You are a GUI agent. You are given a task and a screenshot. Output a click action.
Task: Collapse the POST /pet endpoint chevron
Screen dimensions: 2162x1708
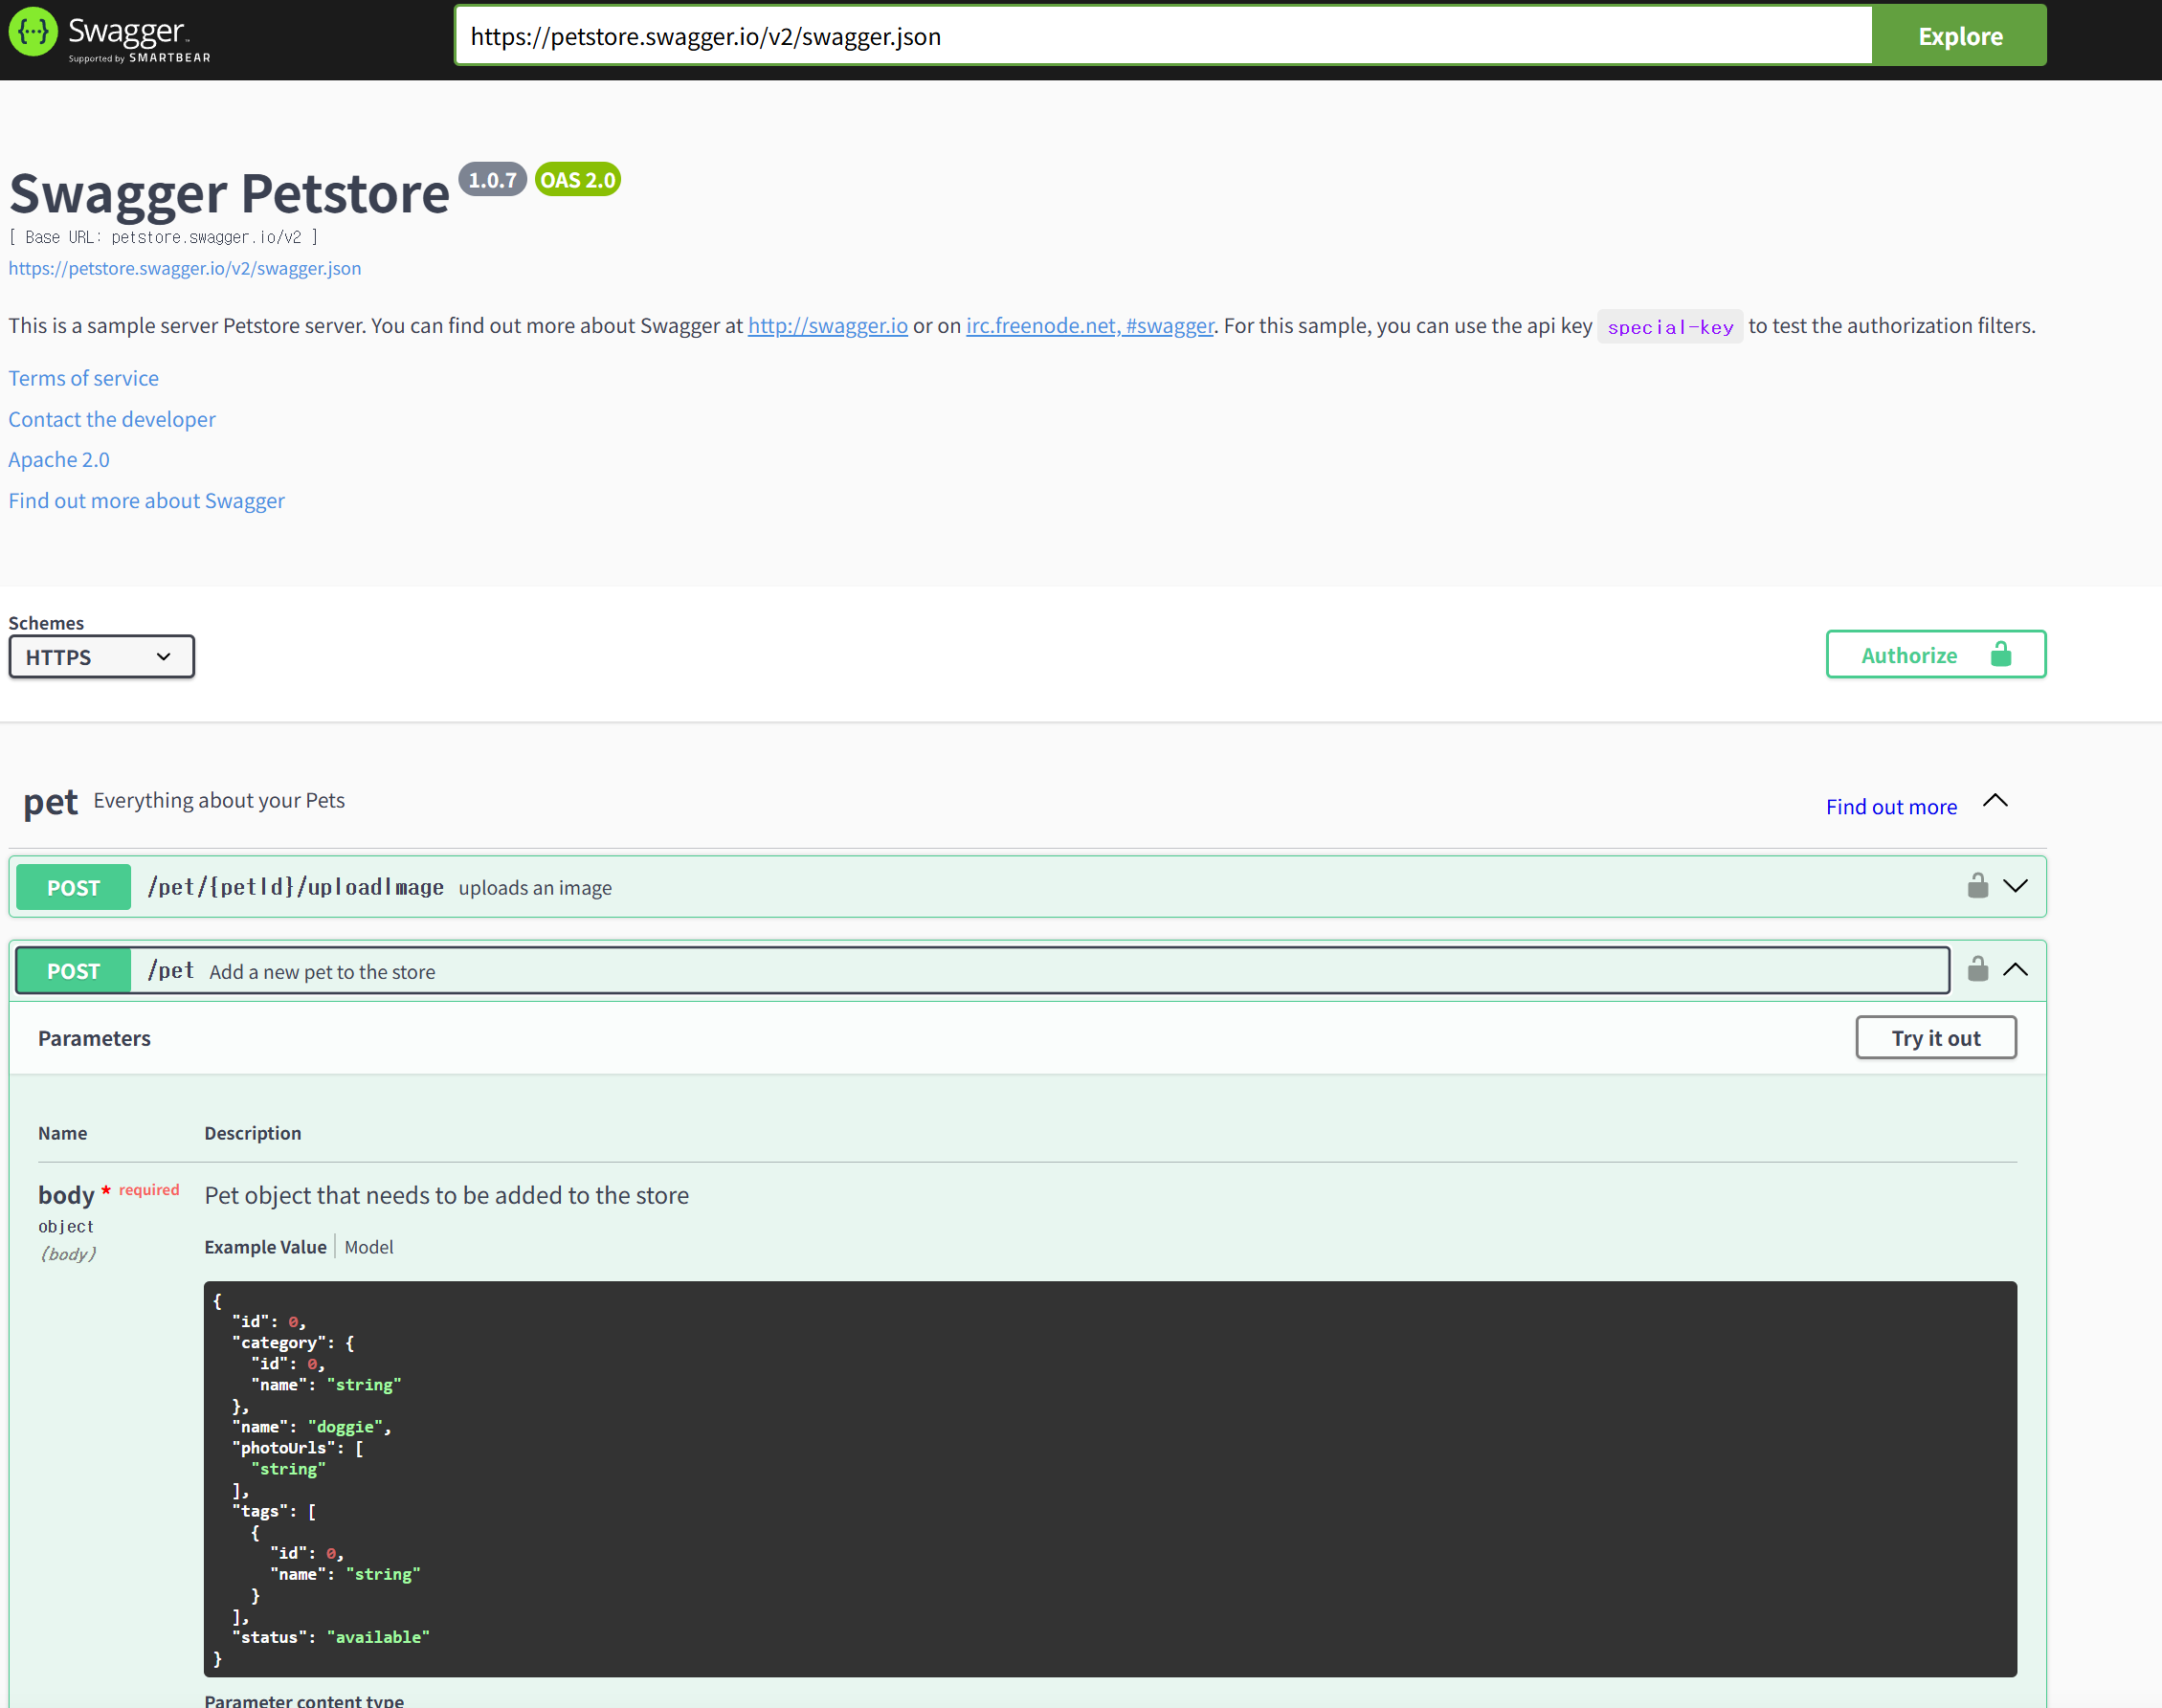[x=2015, y=970]
